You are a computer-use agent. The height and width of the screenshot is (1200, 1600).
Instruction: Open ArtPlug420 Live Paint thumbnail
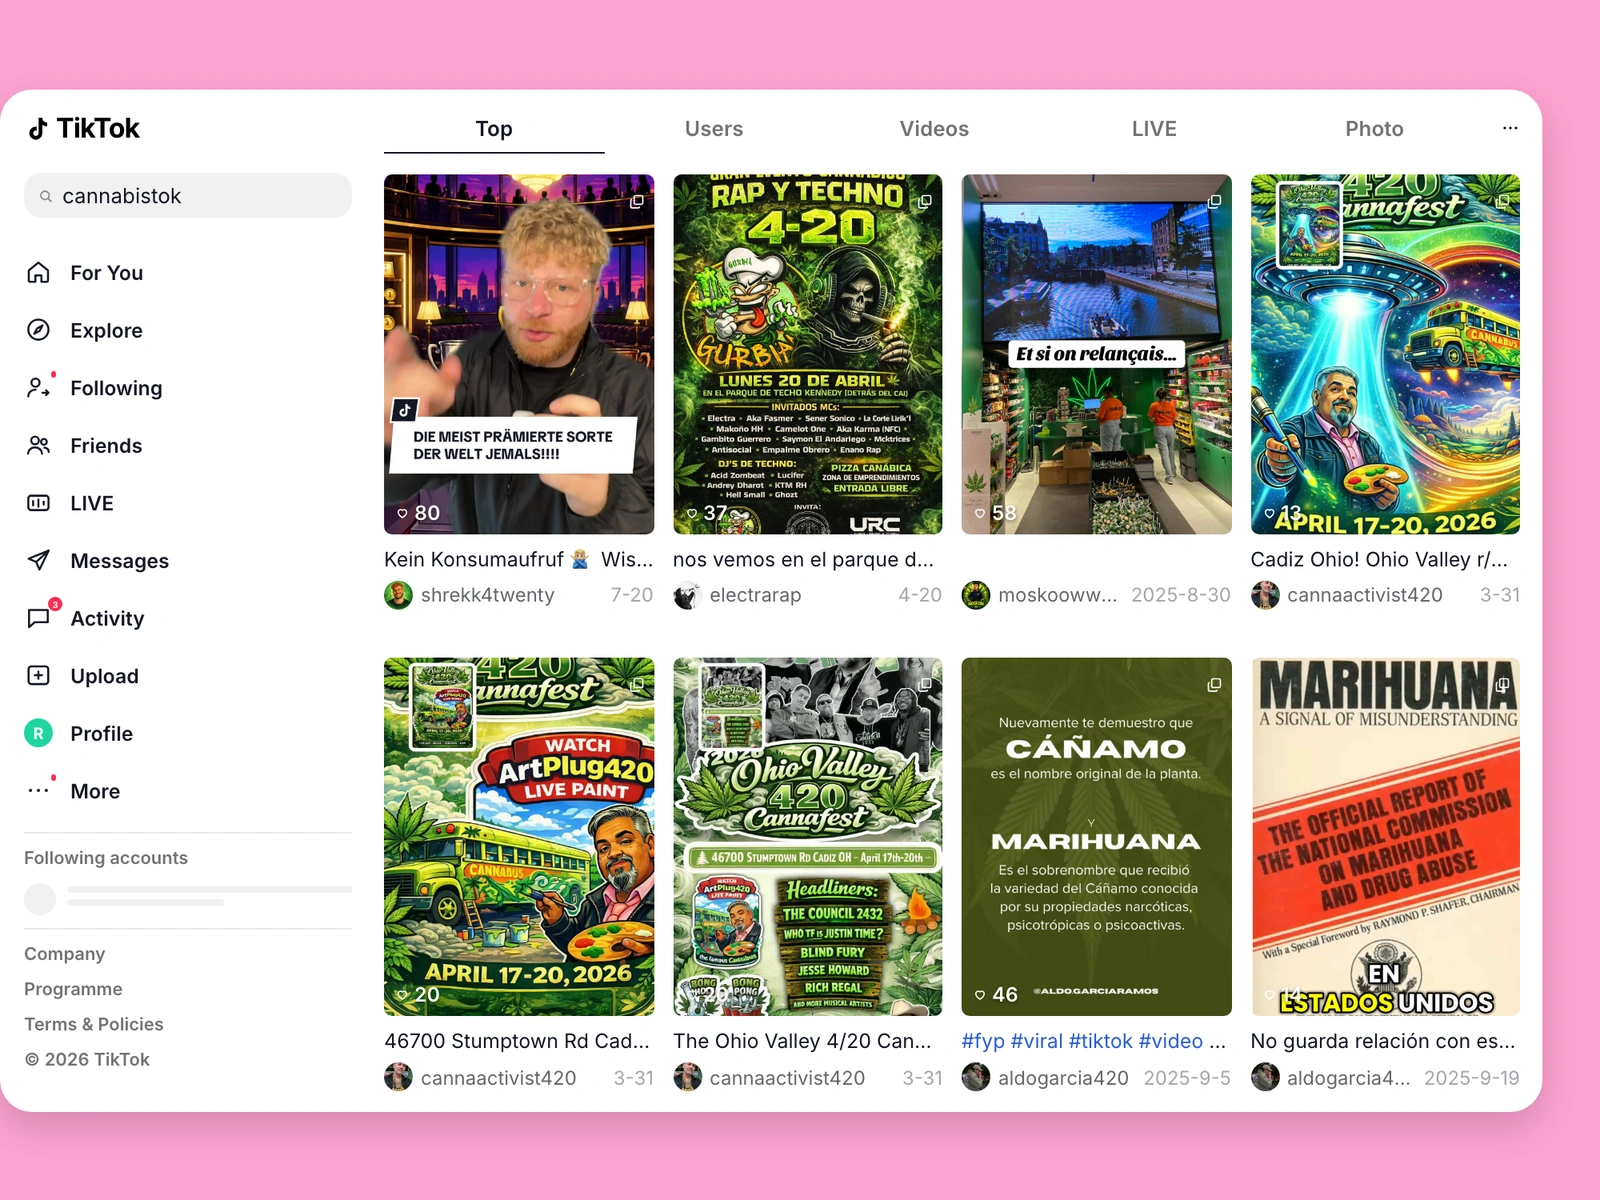519,836
